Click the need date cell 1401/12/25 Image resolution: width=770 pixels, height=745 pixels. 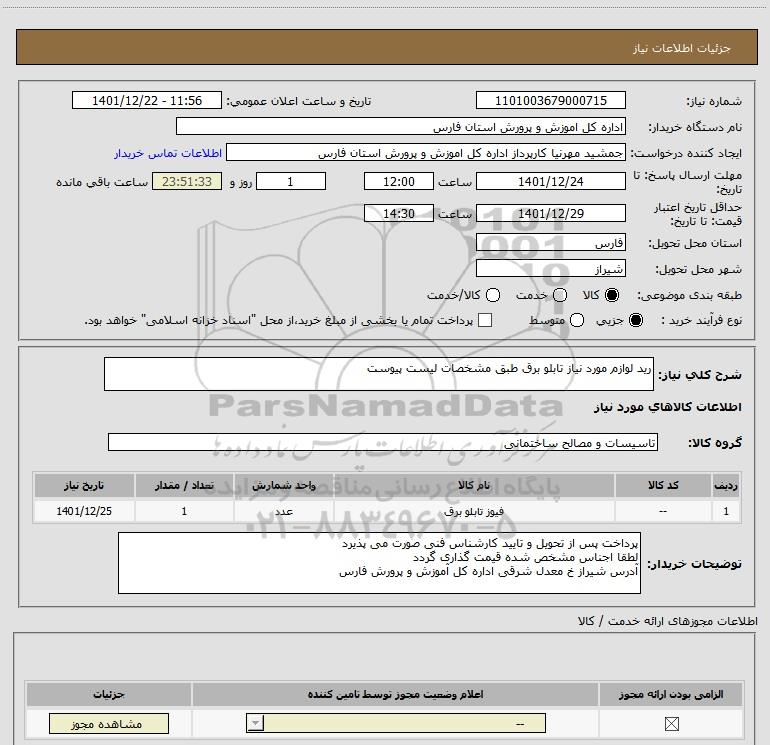click(84, 511)
